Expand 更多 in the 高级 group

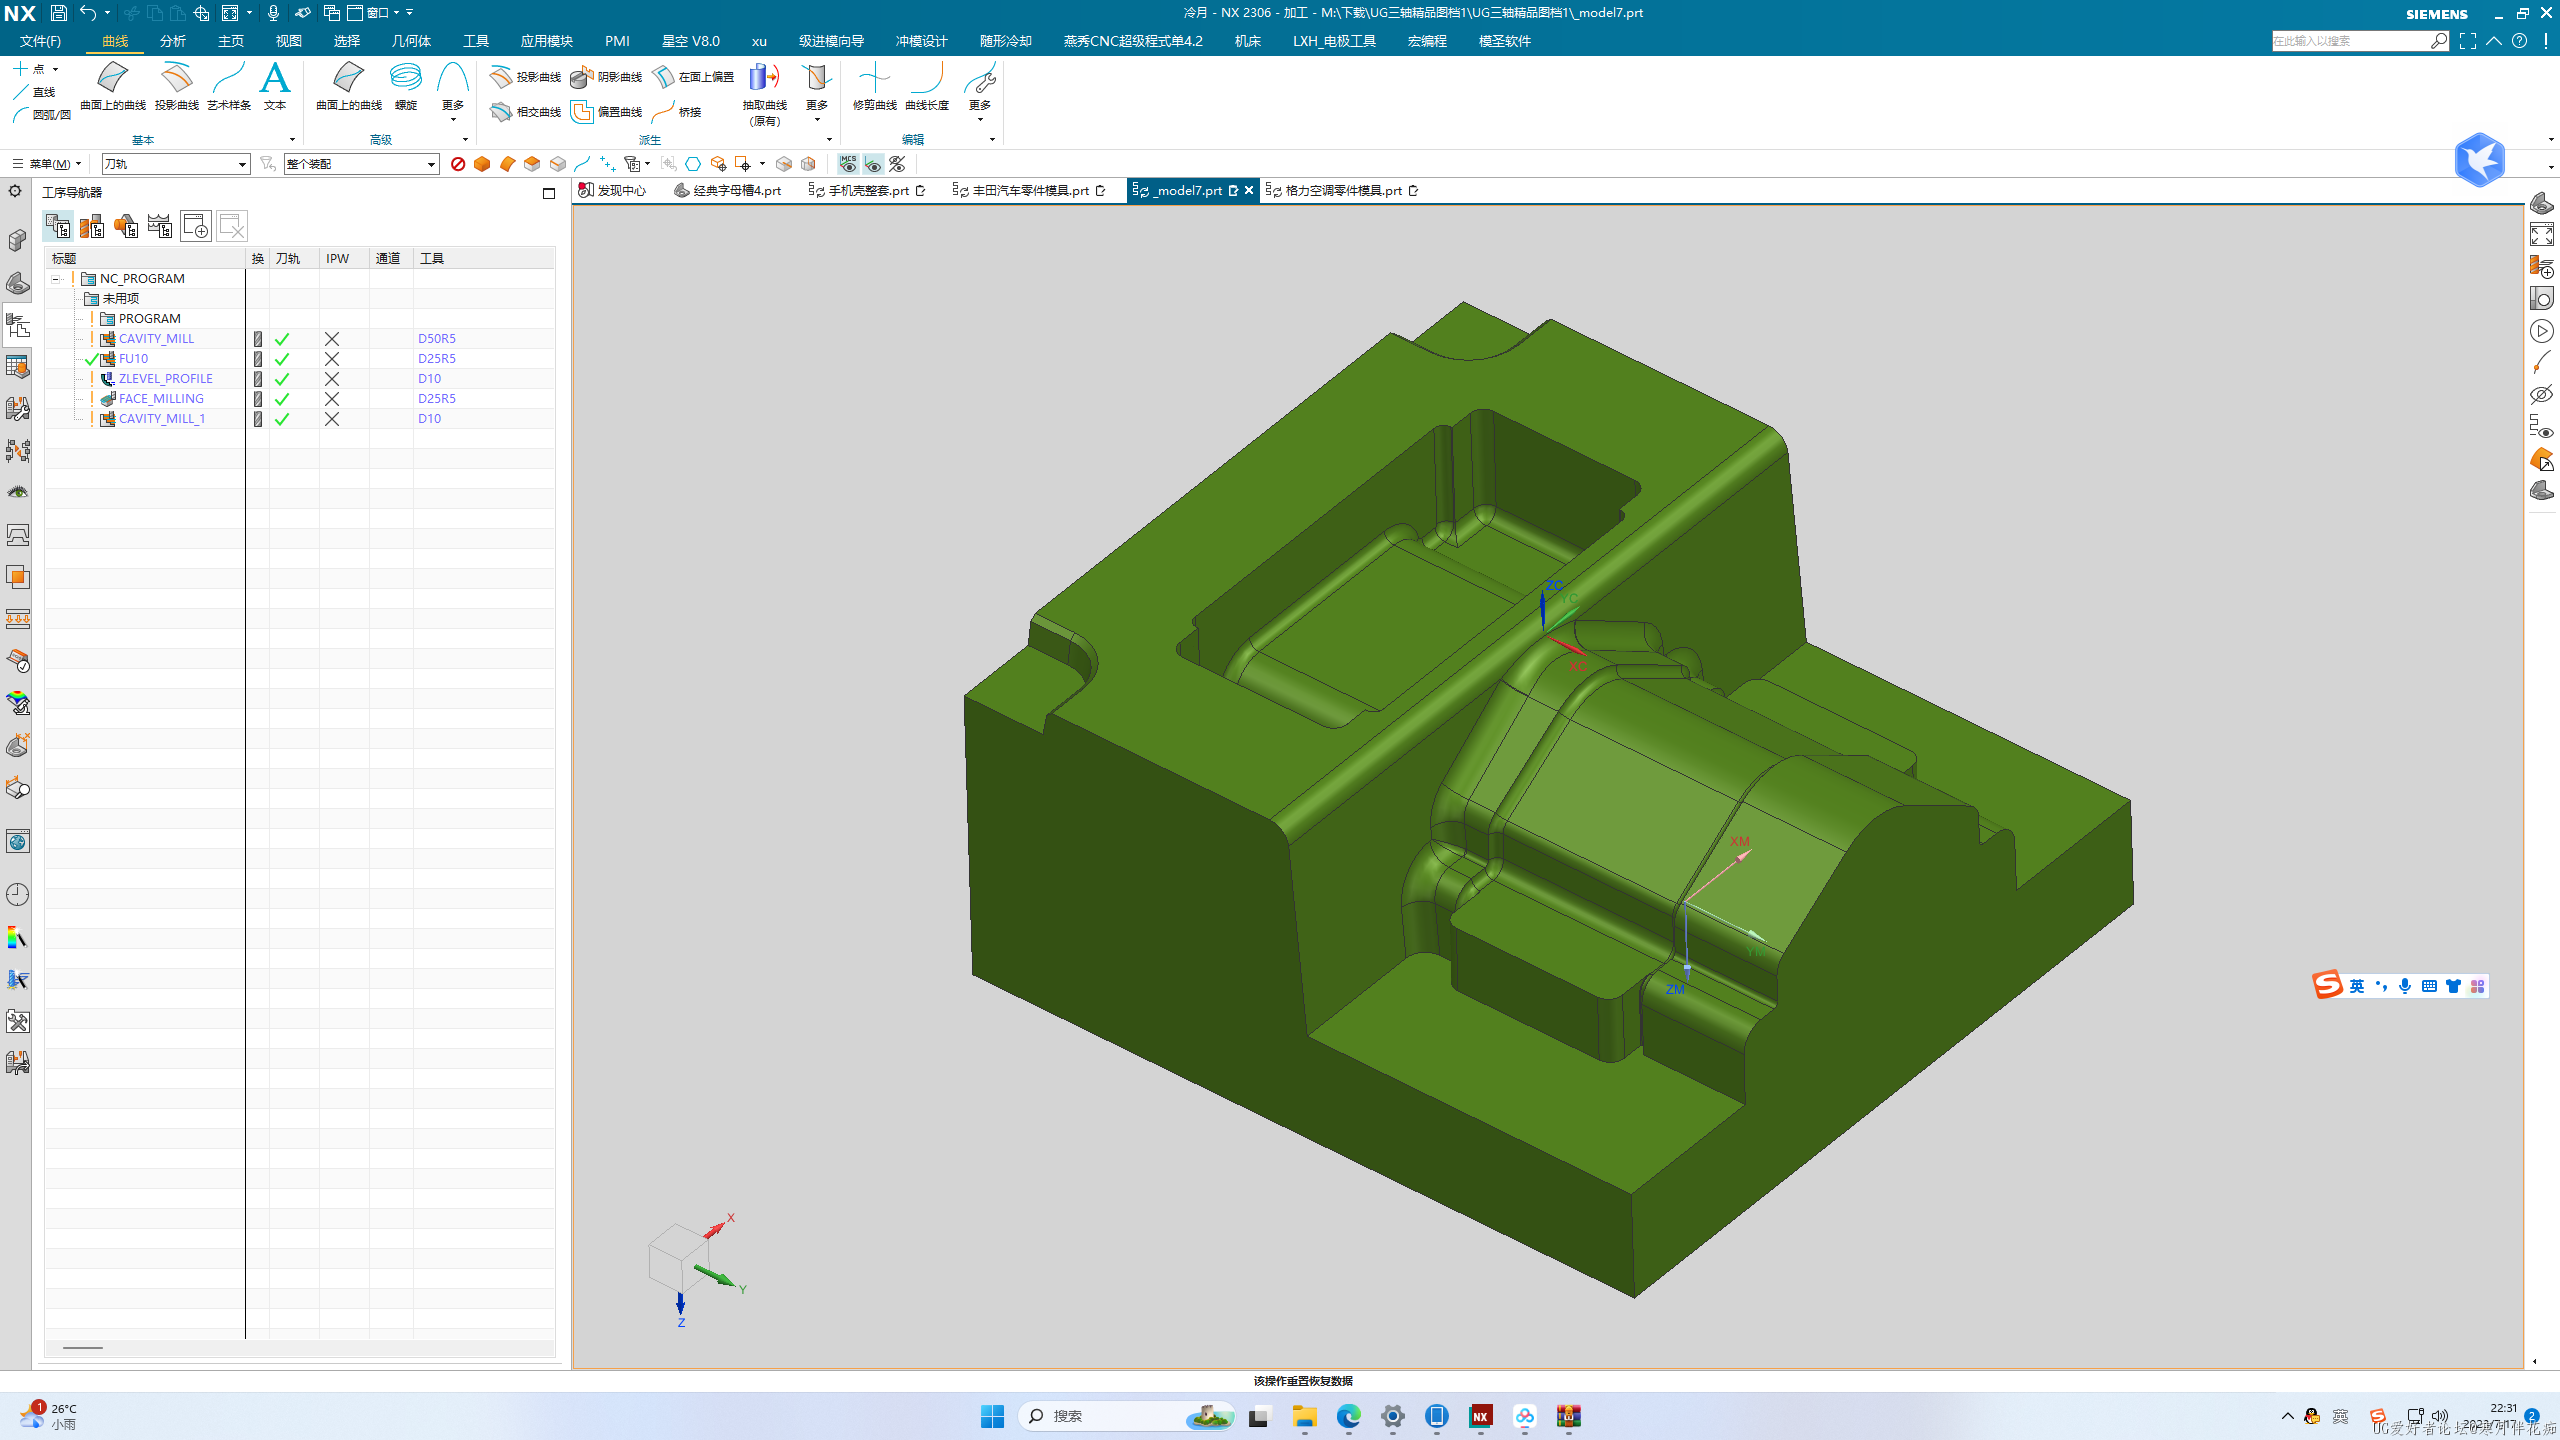pos(453,95)
